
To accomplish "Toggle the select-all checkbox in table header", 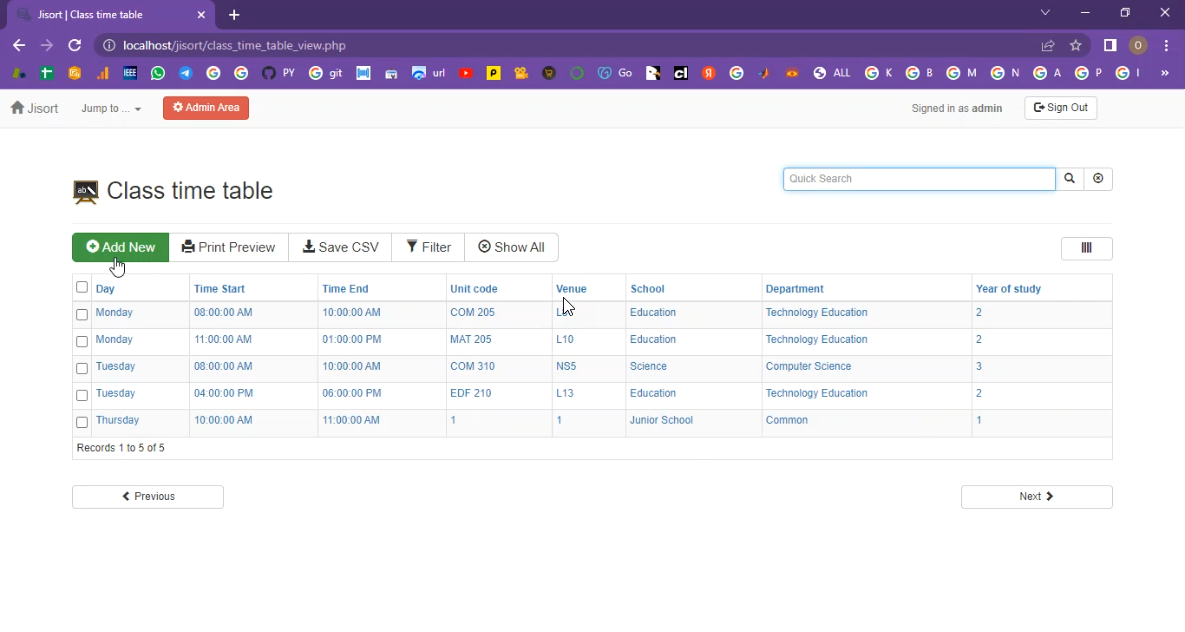I will pyautogui.click(x=82, y=288).
